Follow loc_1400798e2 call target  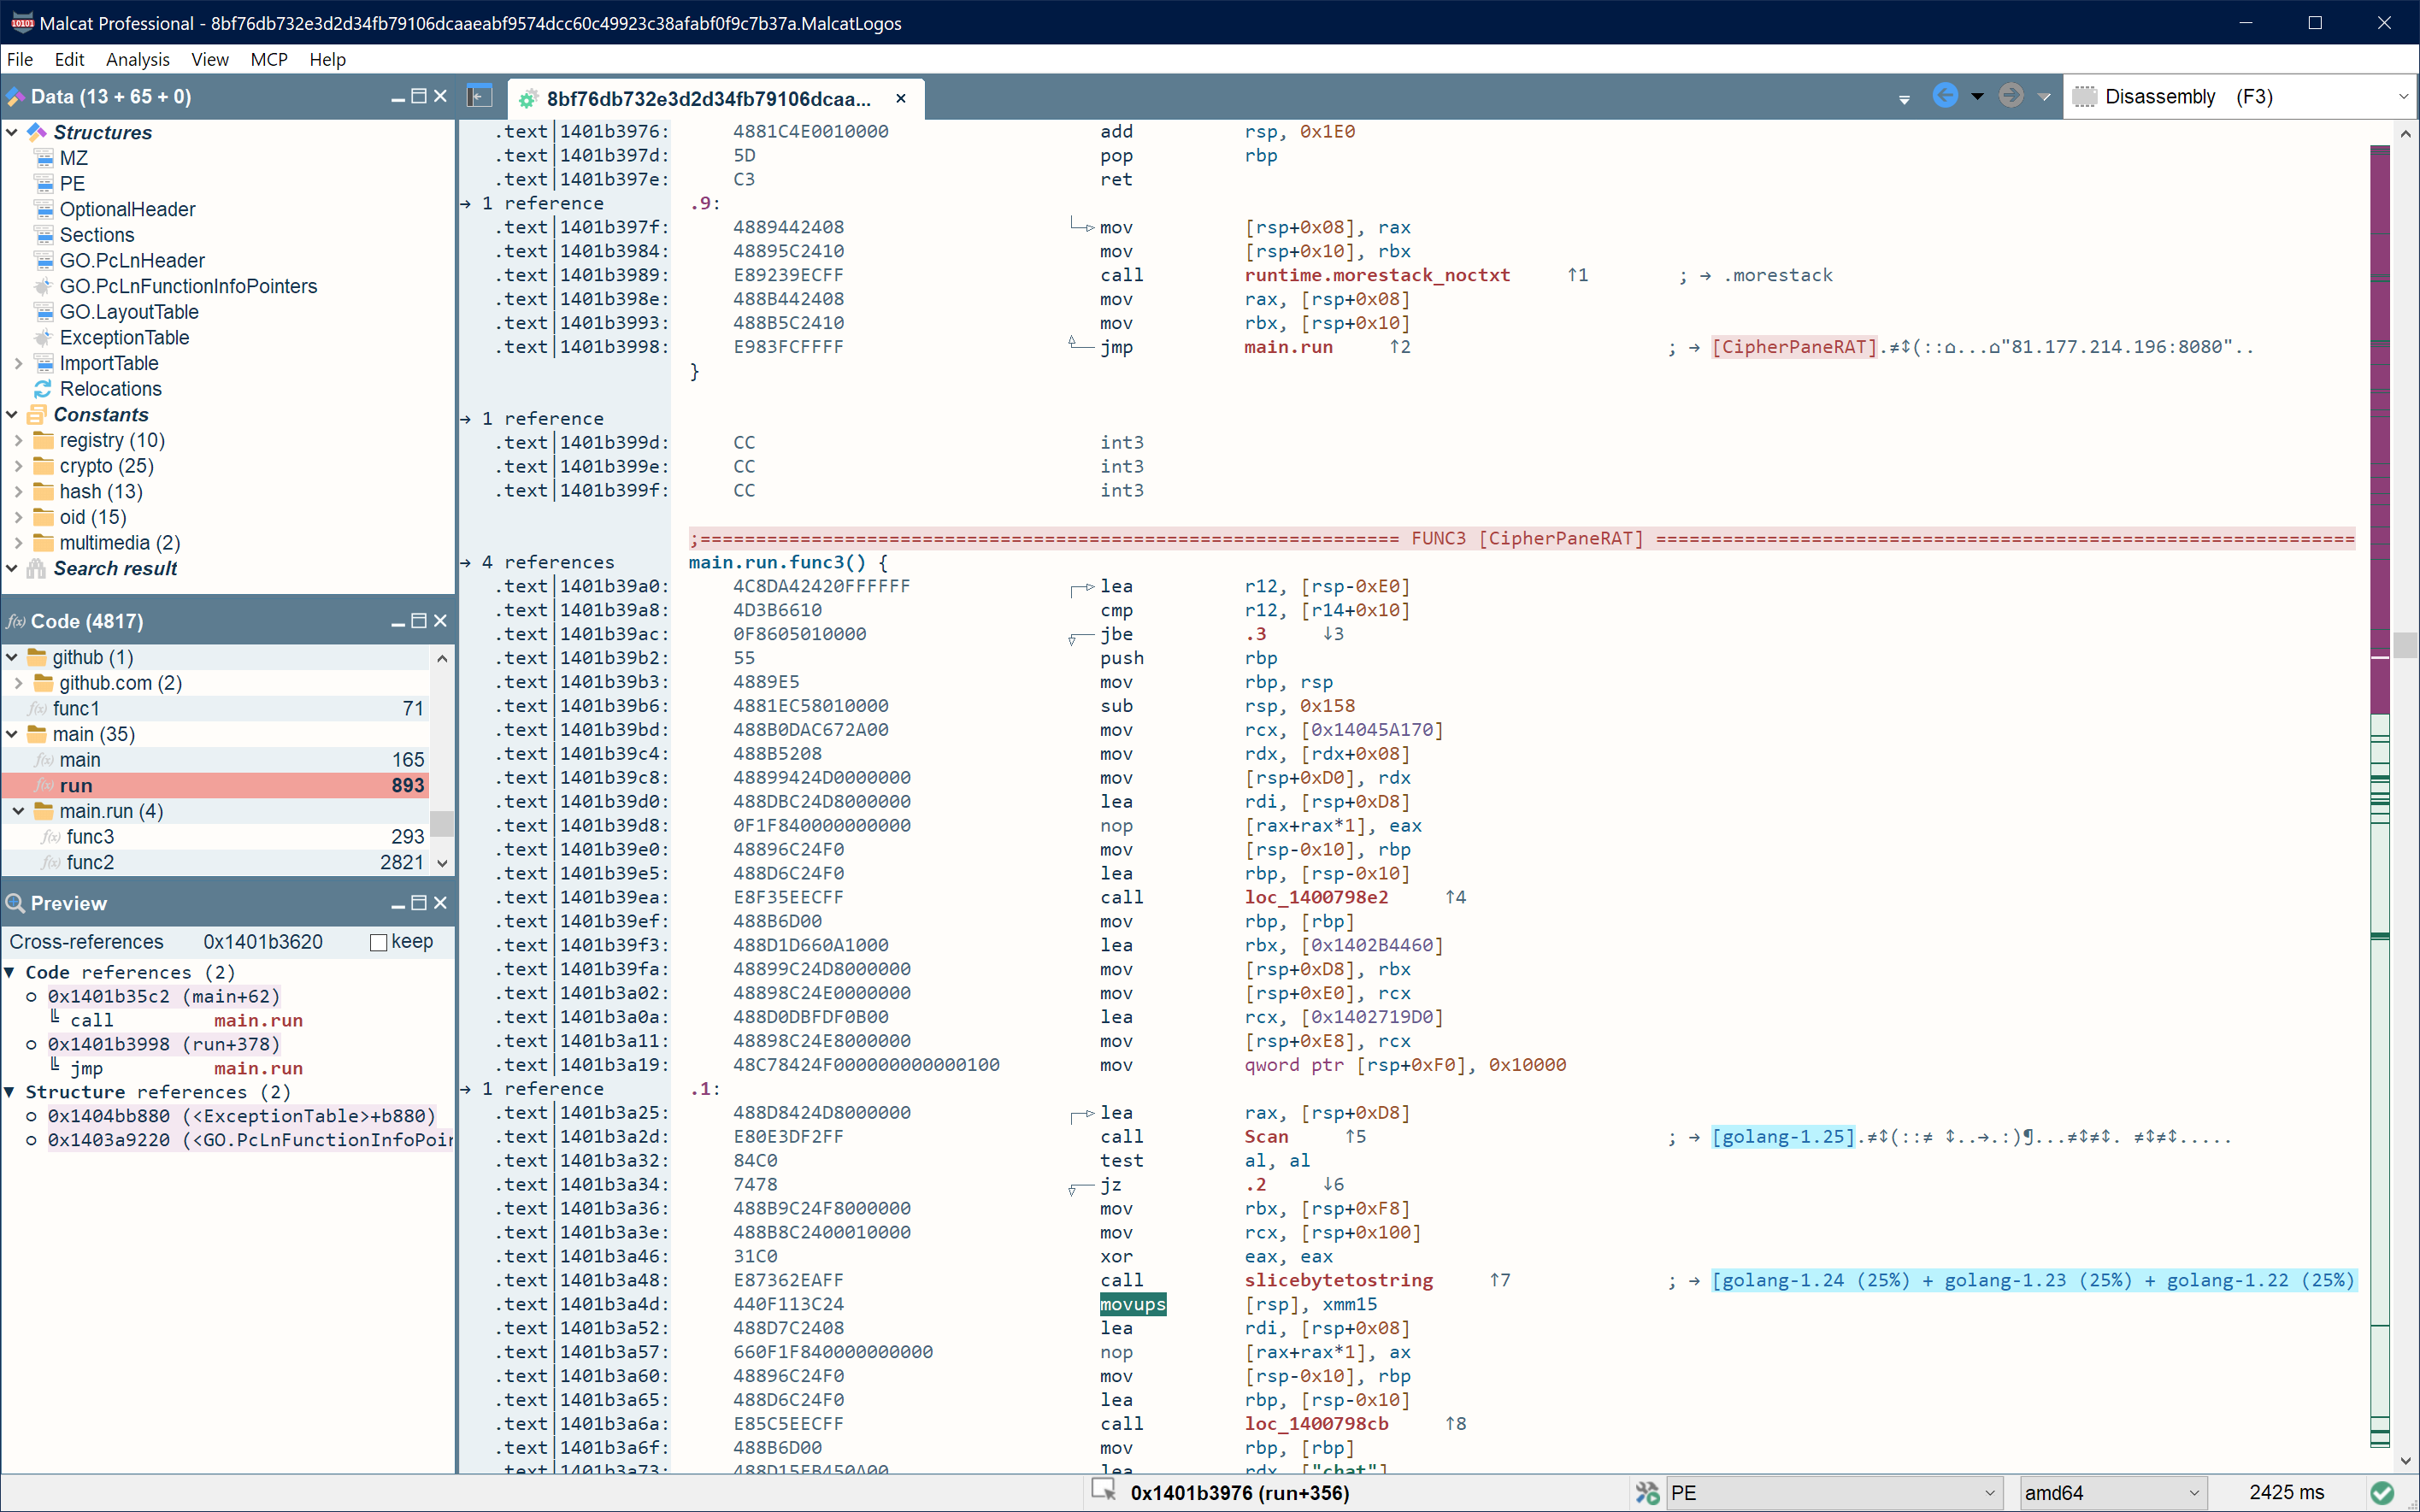pos(1316,897)
